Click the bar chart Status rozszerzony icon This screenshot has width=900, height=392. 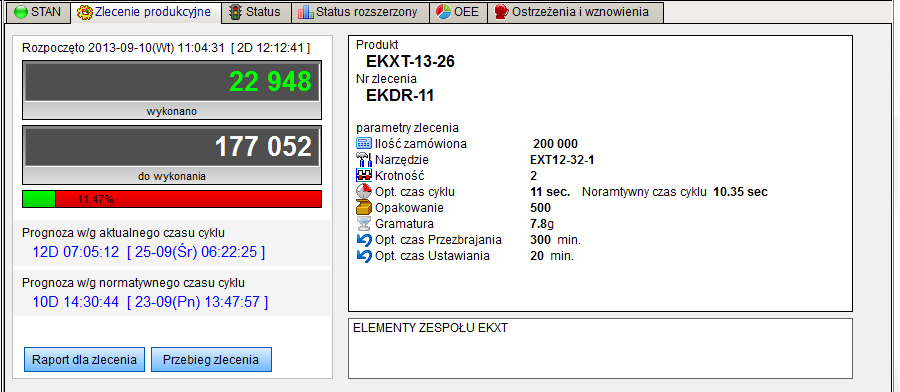tap(305, 12)
